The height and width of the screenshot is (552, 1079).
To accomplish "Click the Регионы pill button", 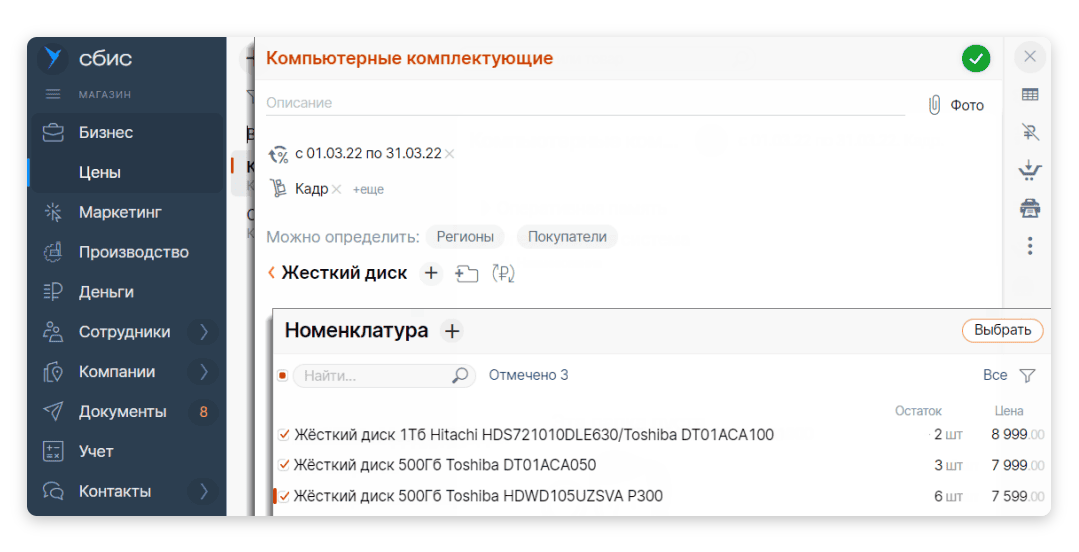I will point(465,237).
